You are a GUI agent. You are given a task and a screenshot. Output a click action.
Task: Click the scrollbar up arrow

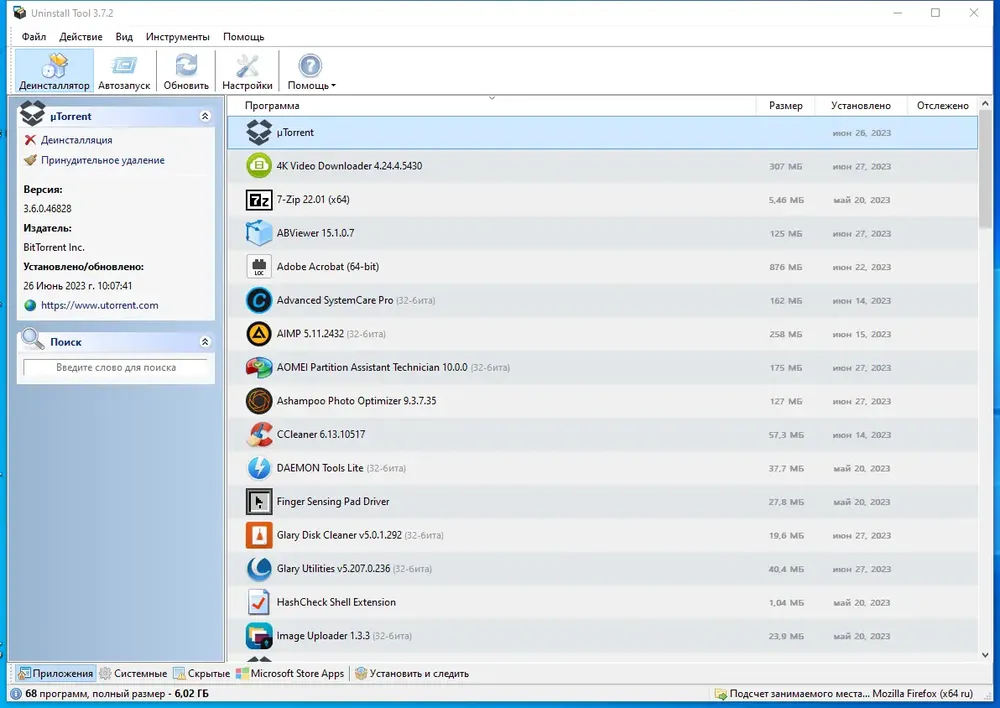tap(985, 103)
